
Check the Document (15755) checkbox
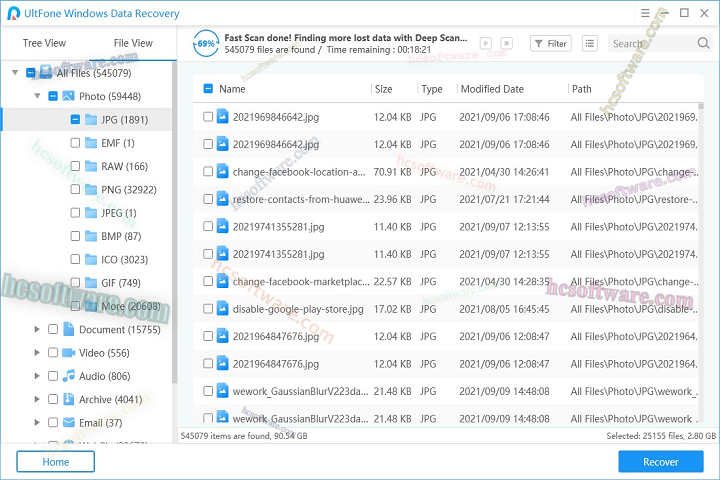[53, 329]
